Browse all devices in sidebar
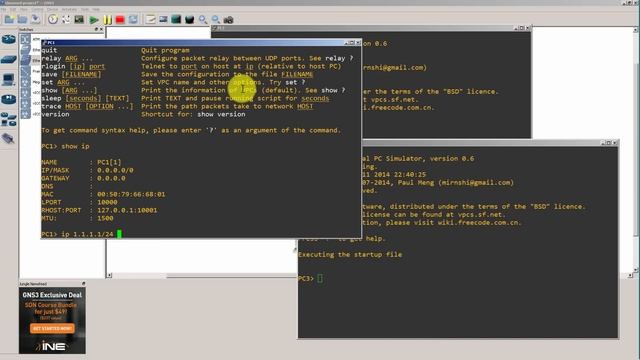640x360 pixels. [9, 119]
